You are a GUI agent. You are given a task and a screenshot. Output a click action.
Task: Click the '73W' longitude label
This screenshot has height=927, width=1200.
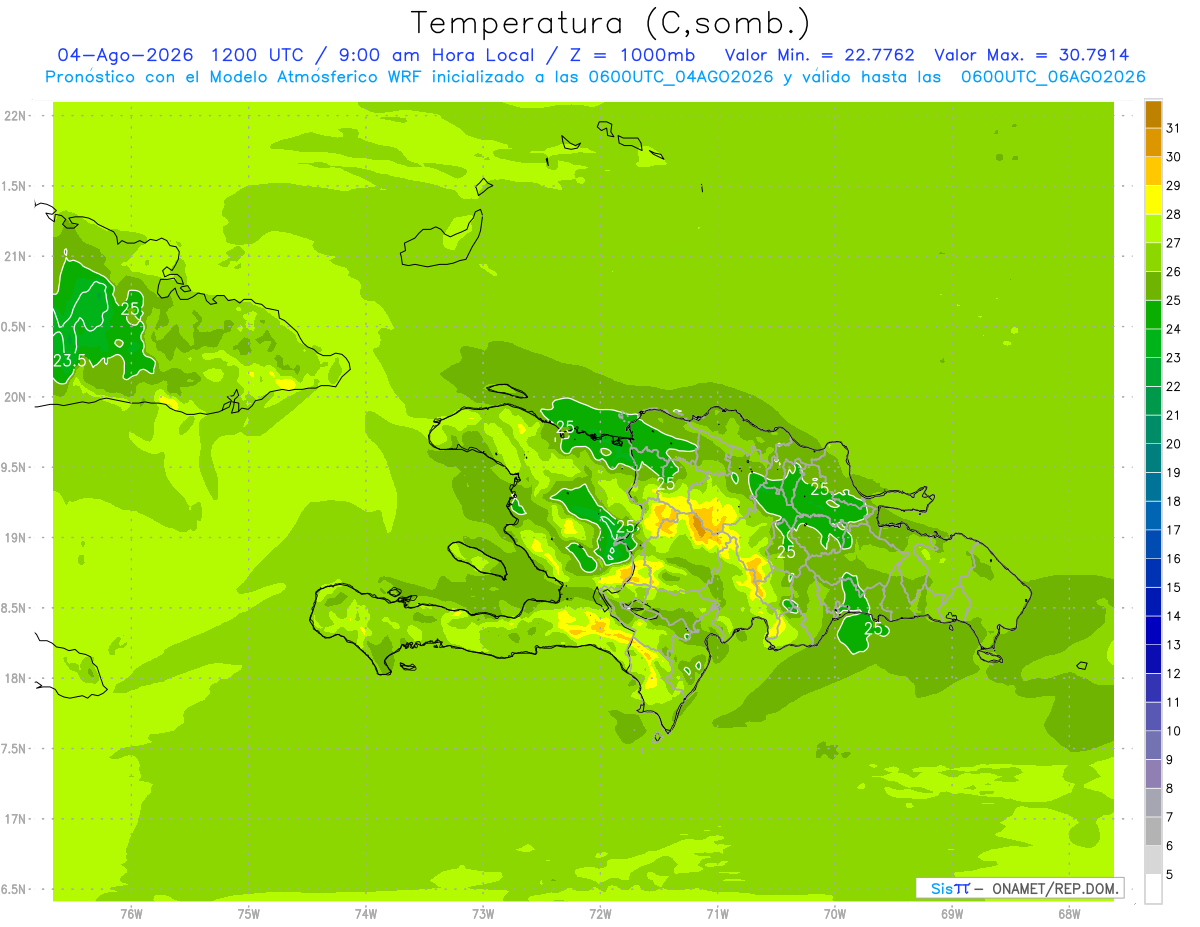(483, 913)
